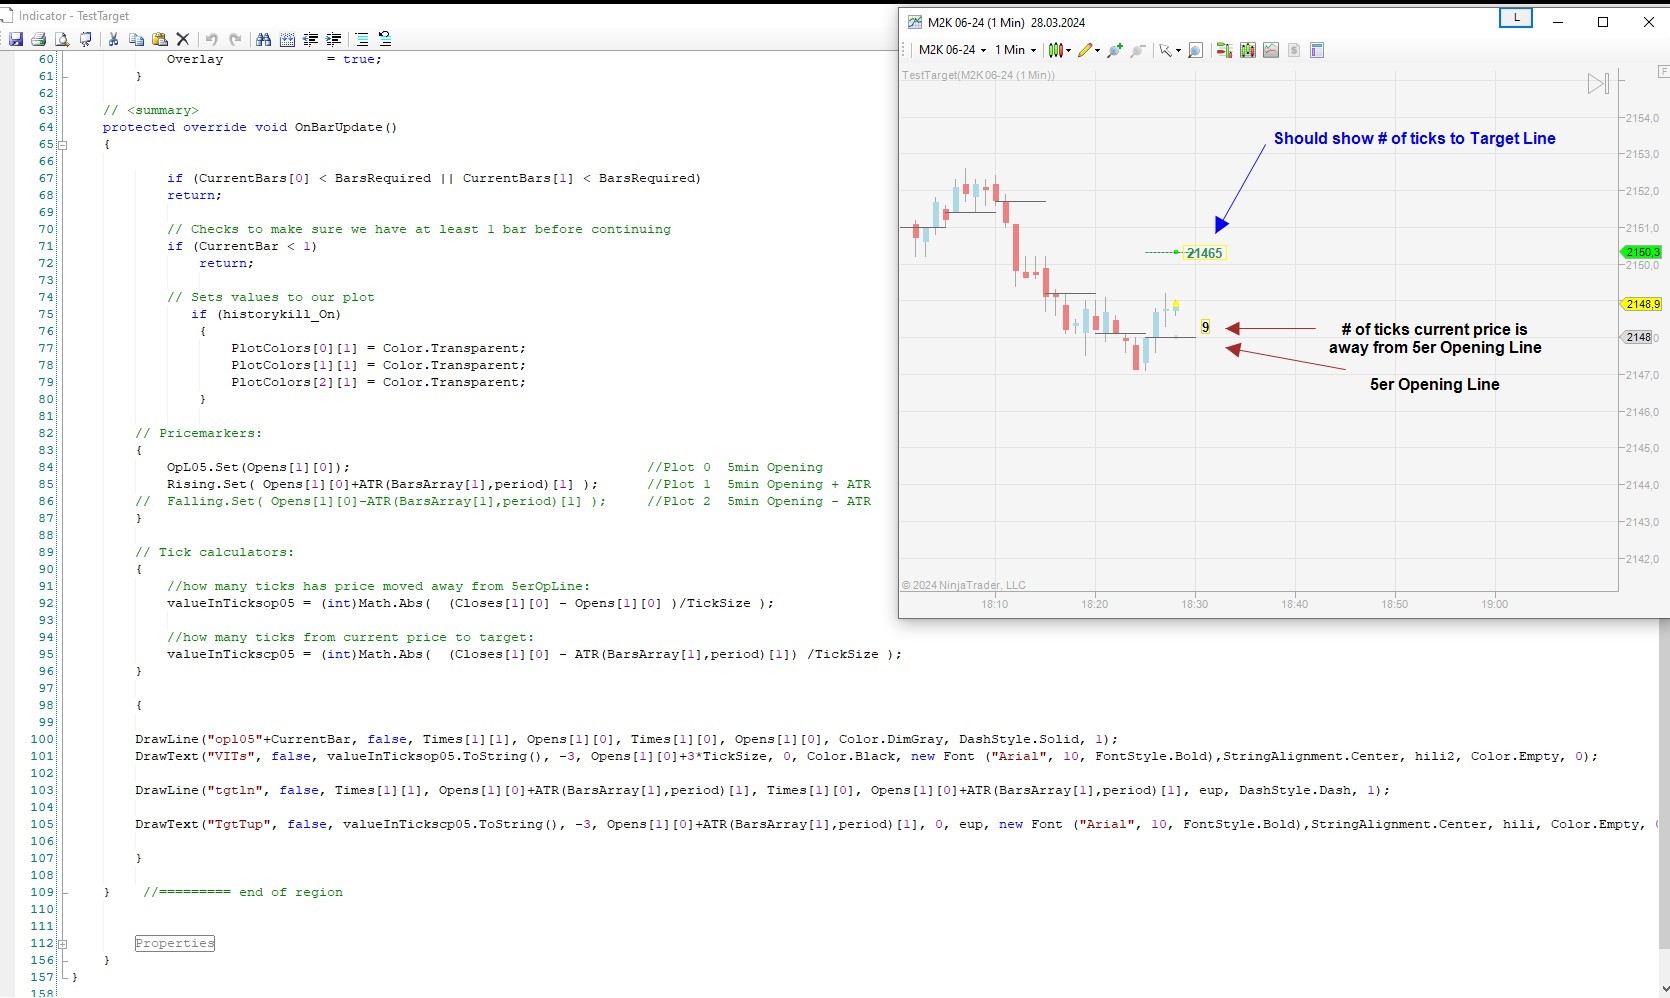Viewport: 1670px width, 998px height.
Task: Open Find with the binoculars icon
Action: tap(263, 39)
